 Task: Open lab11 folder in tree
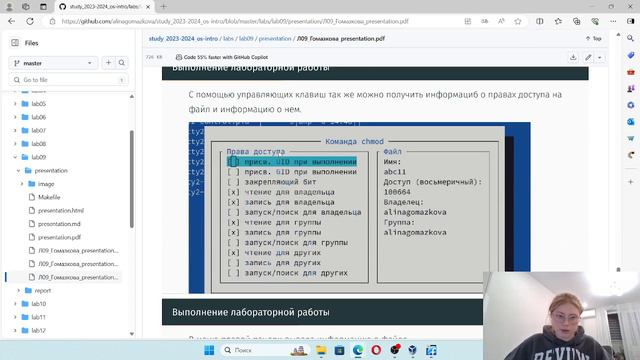38,317
